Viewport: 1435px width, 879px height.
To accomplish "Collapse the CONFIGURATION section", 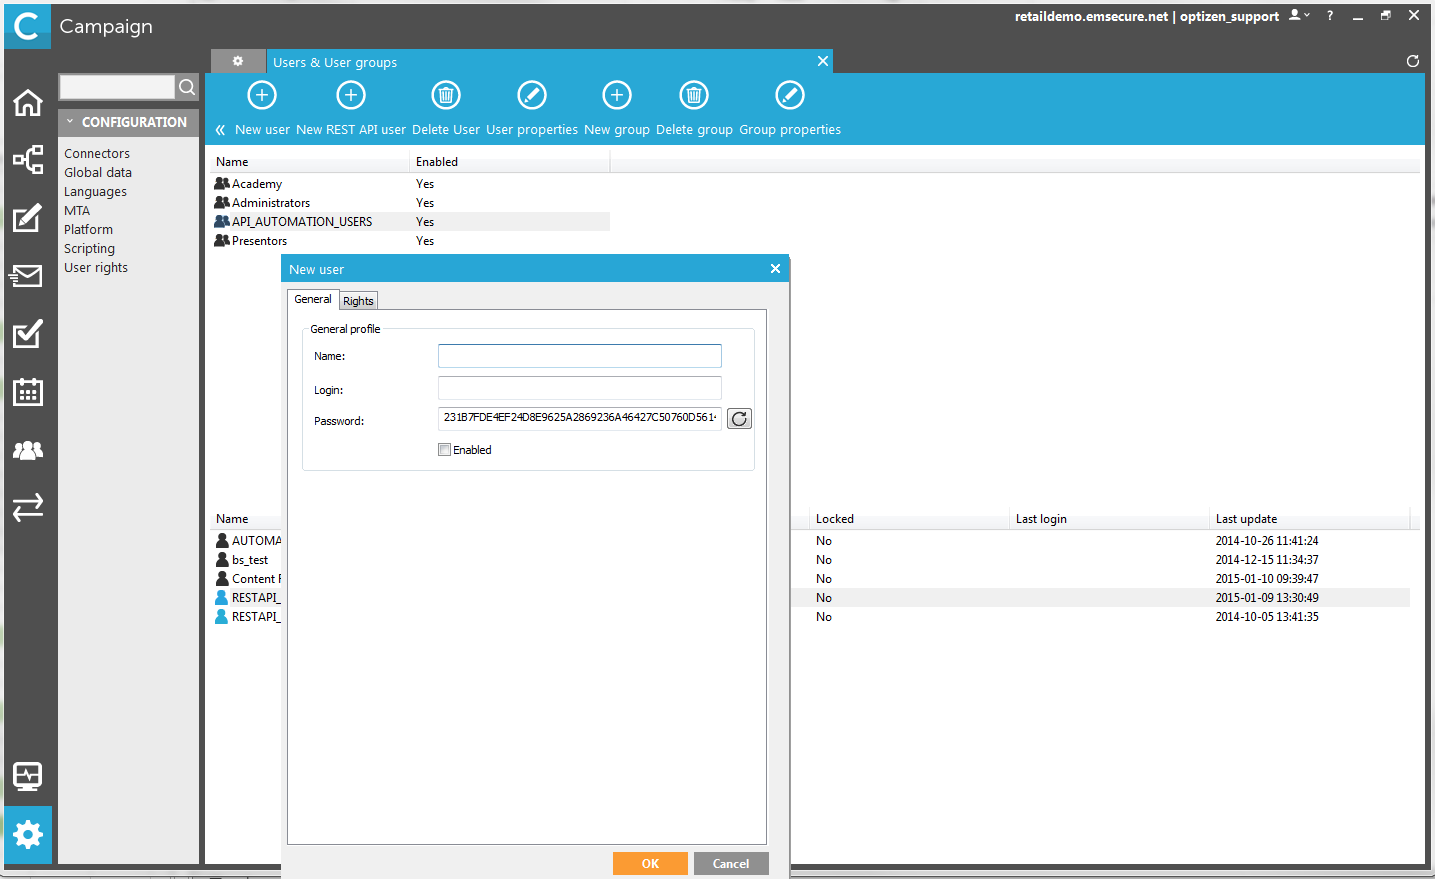I will [70, 122].
